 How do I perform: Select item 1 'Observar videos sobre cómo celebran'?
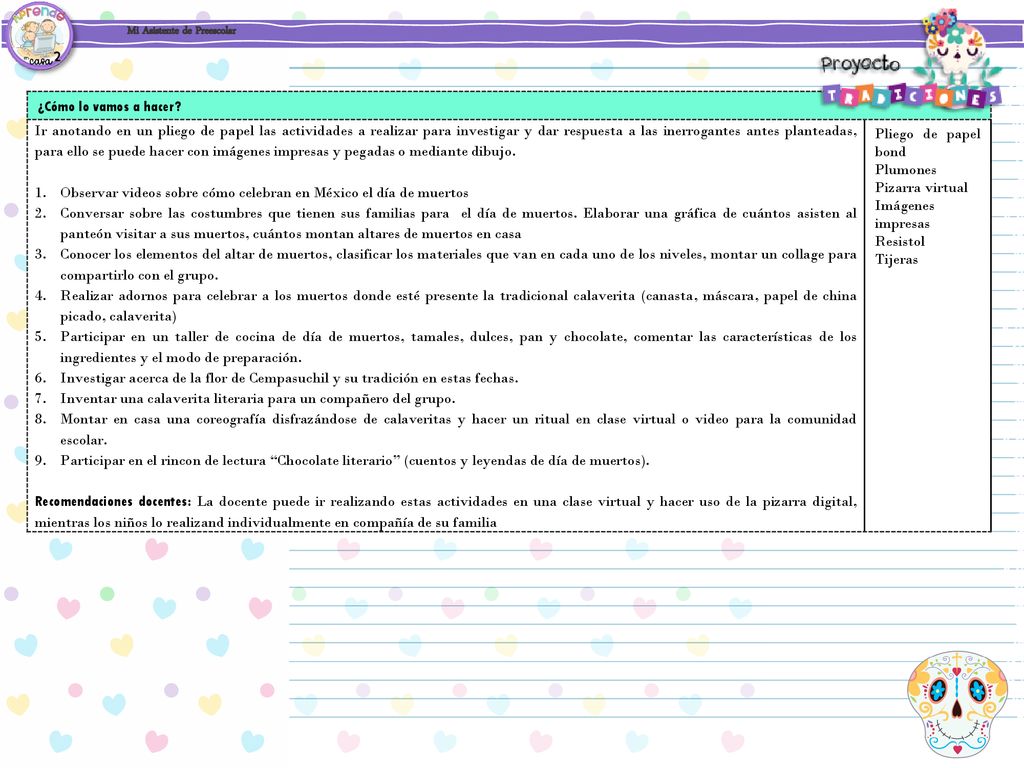pos(251,193)
